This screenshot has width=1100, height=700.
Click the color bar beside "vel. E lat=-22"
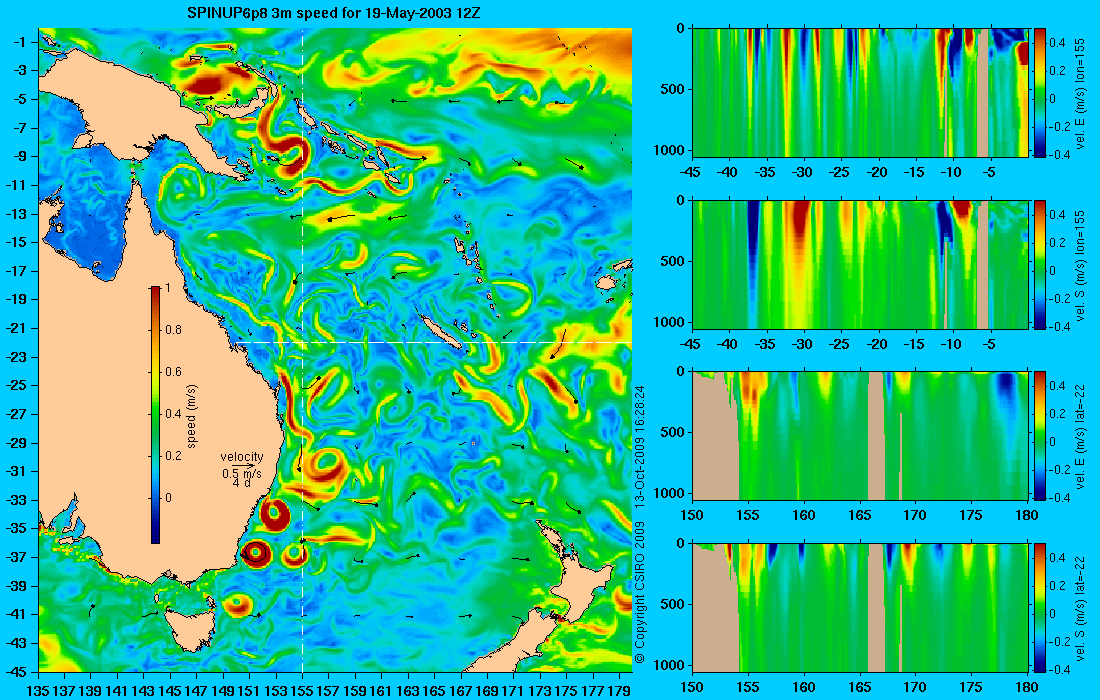coord(1040,436)
